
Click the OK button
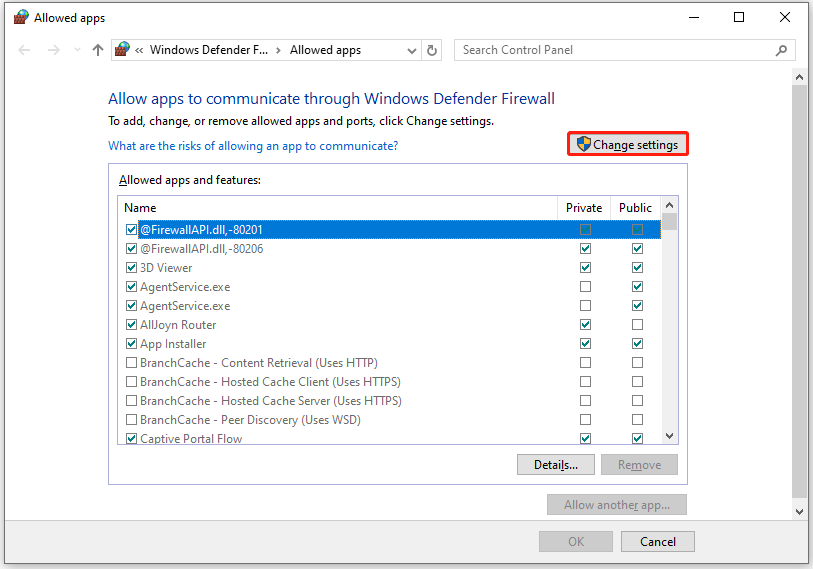tap(576, 542)
